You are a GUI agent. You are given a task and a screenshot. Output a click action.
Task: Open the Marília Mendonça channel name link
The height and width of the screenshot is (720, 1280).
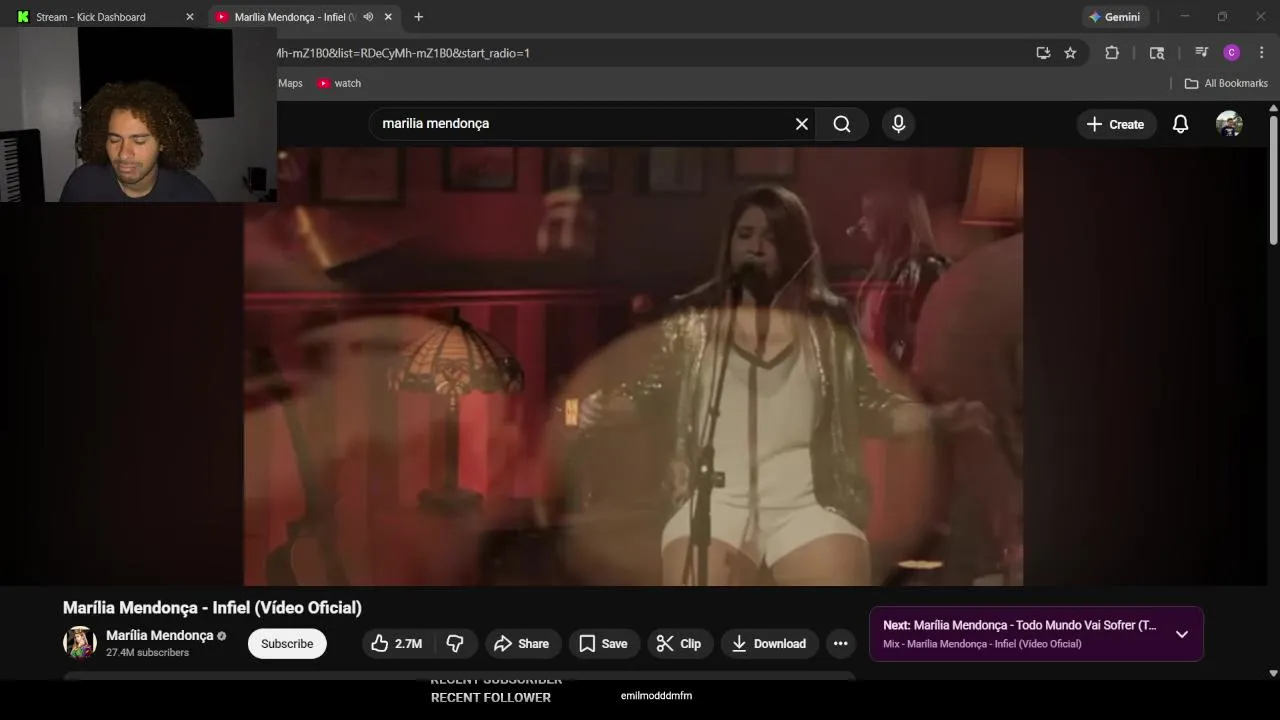pyautogui.click(x=159, y=635)
